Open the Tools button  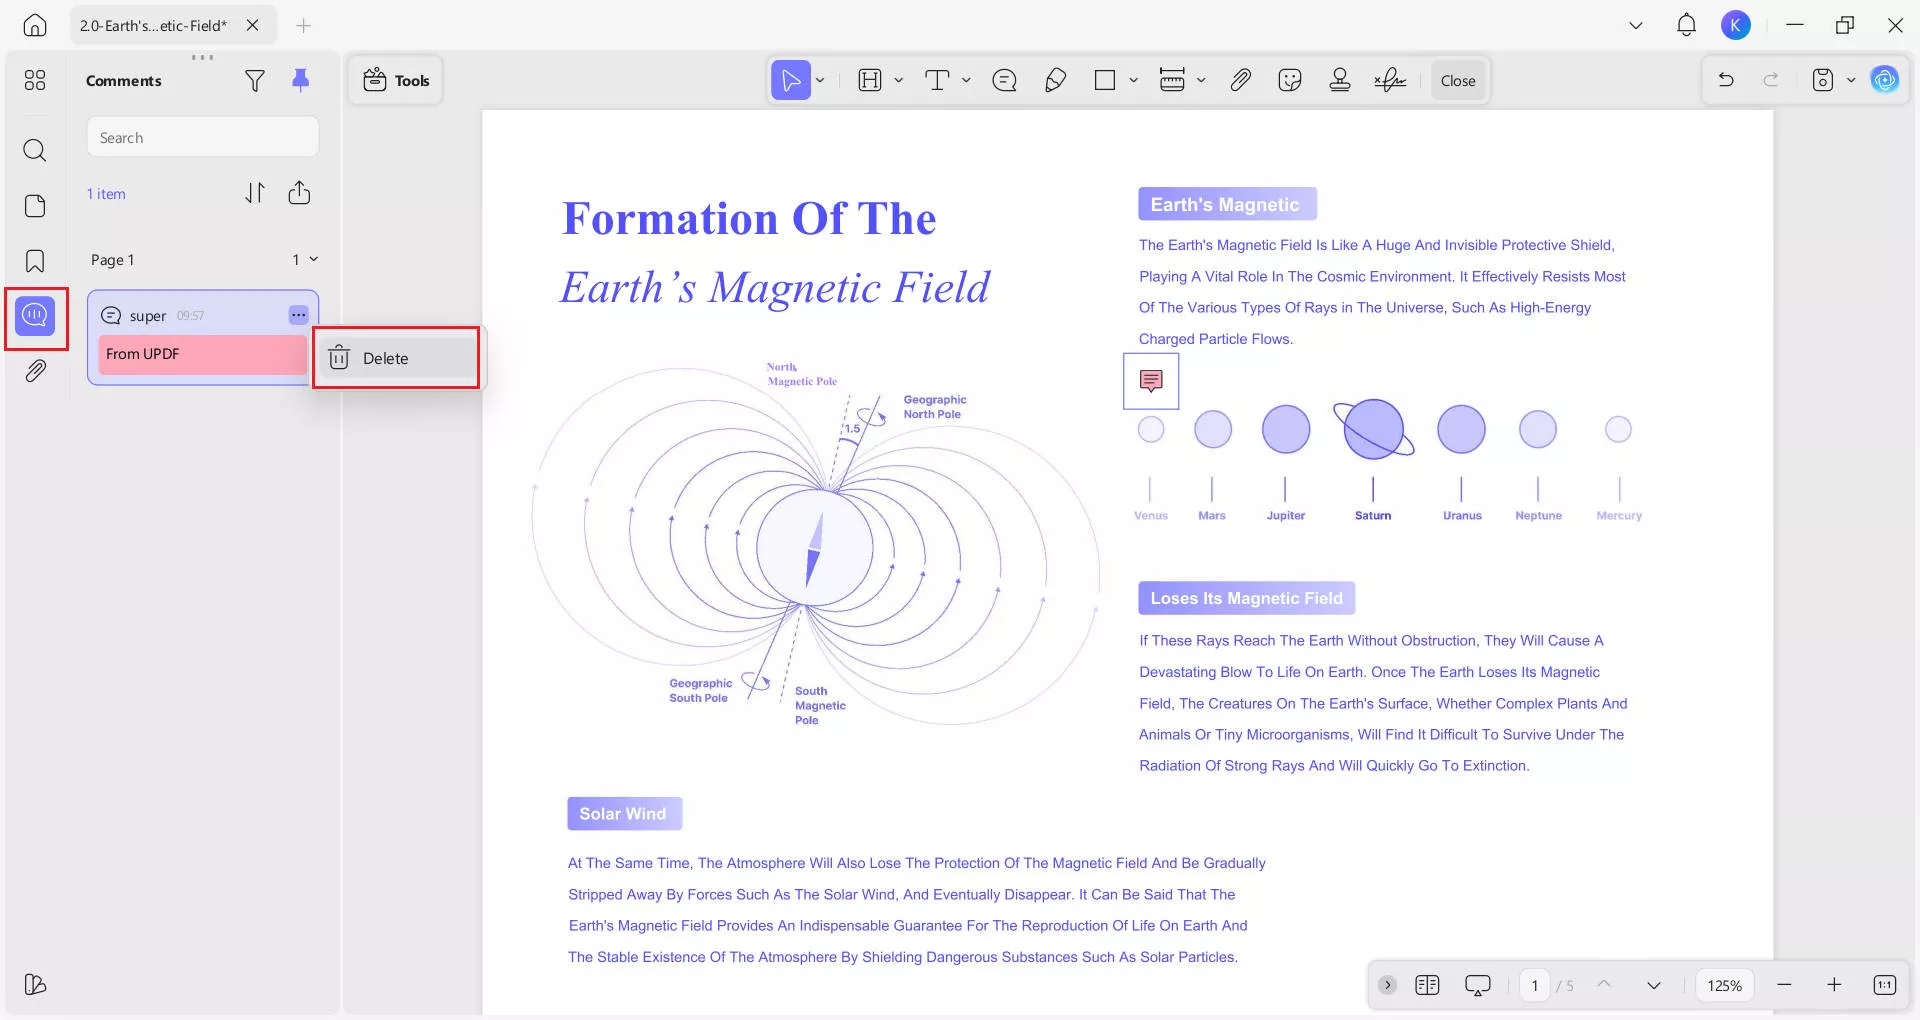coord(396,81)
